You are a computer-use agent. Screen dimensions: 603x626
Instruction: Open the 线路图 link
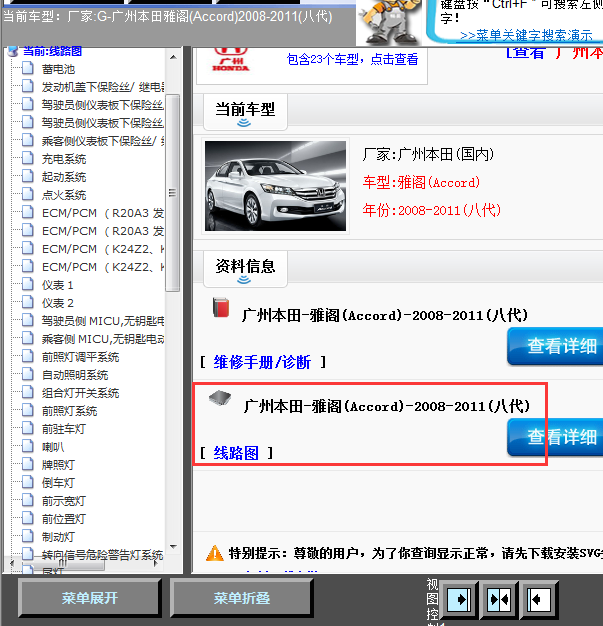click(x=236, y=453)
